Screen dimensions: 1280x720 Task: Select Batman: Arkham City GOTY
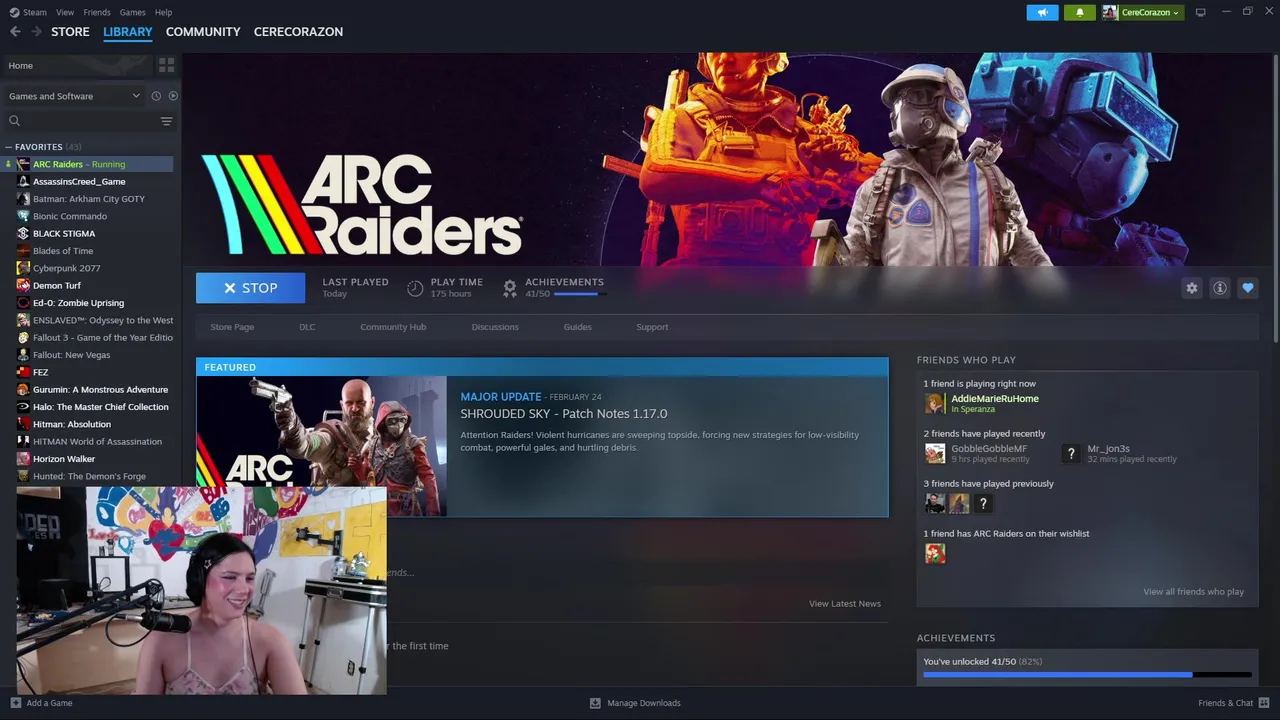point(89,199)
